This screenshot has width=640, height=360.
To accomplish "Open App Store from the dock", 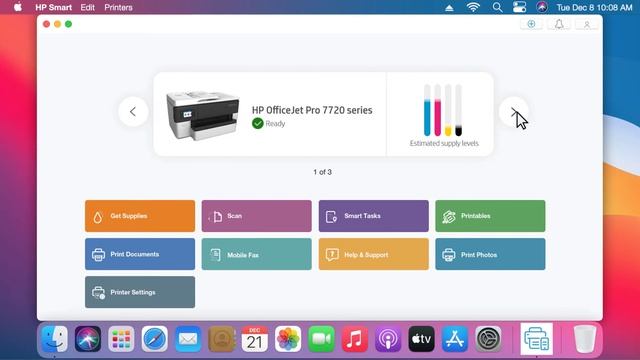I will (455, 339).
